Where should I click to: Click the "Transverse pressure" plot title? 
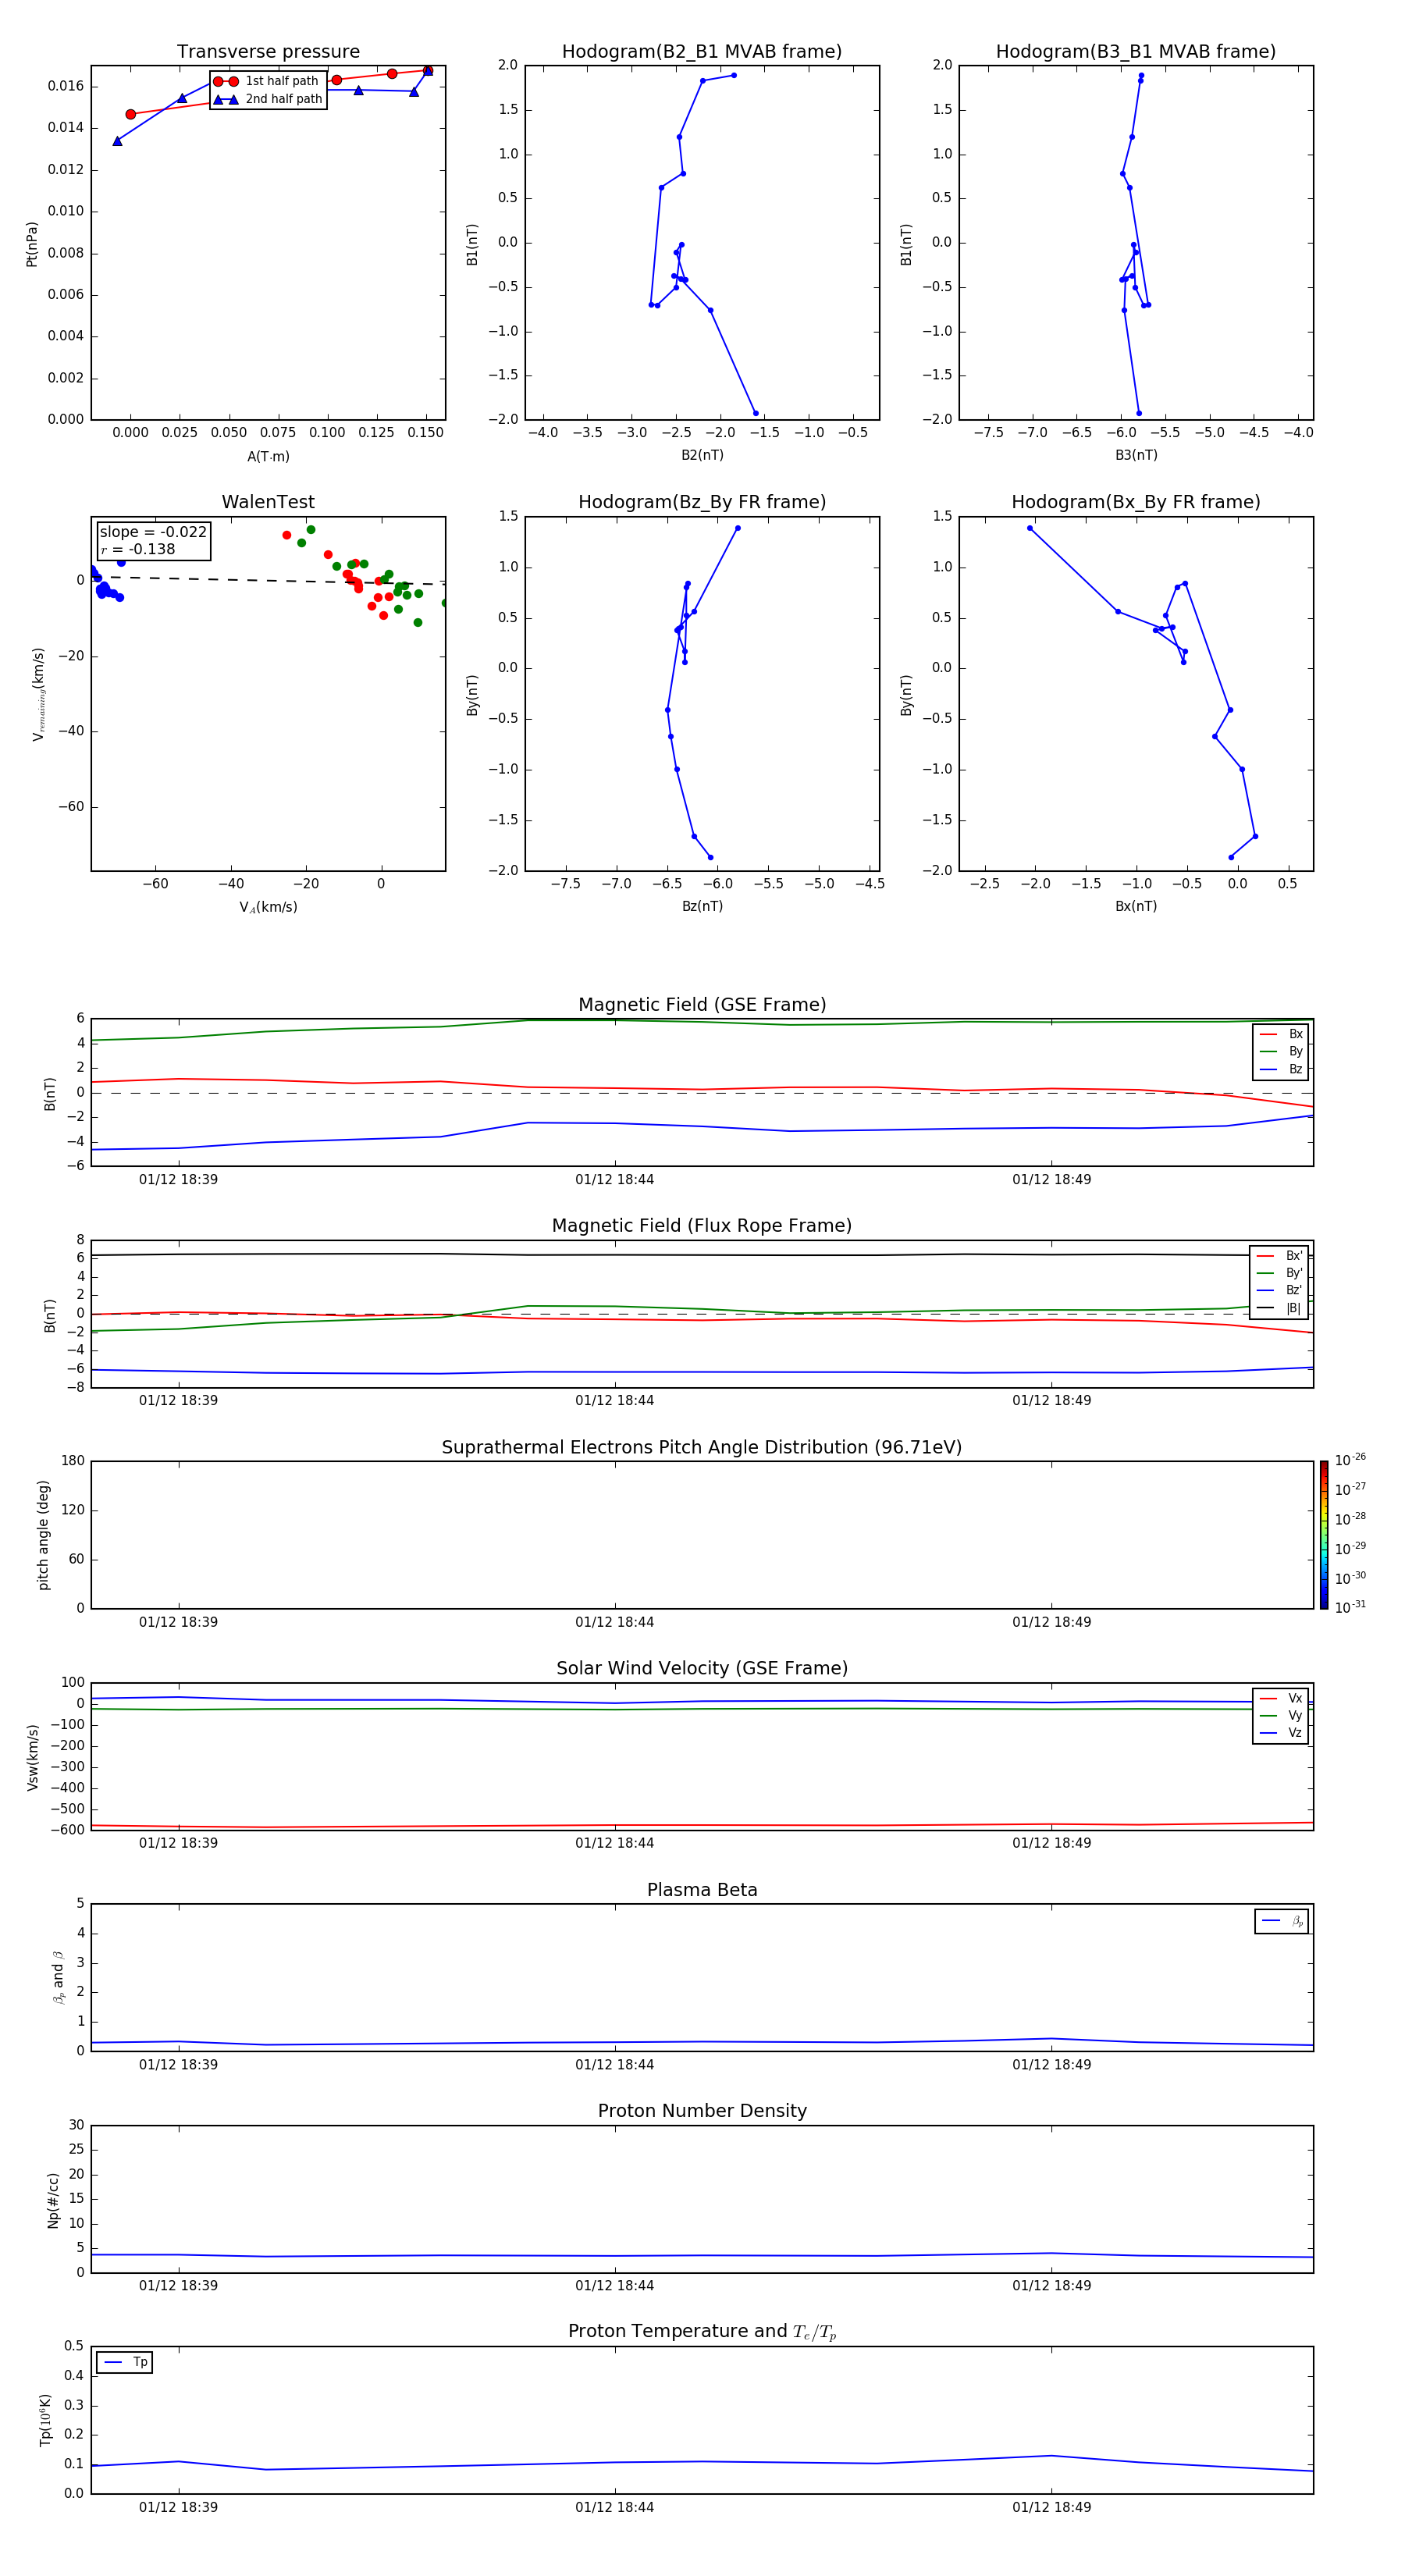tap(268, 52)
